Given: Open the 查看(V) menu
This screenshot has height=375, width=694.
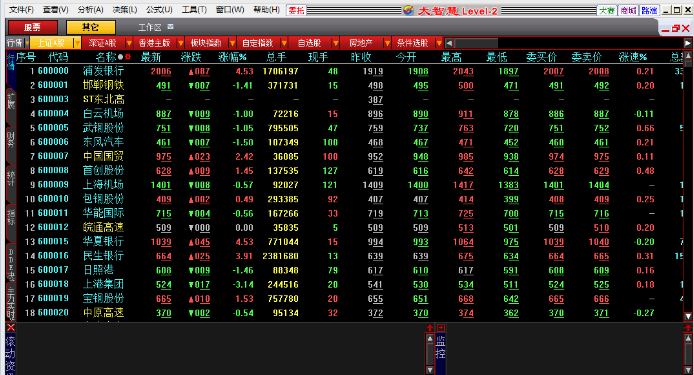Looking at the screenshot, I should (55, 10).
